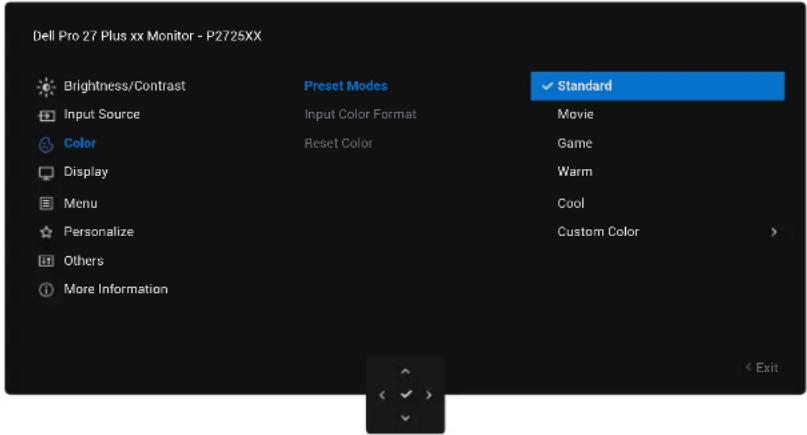Select Preset Modes option
807x435 pixels.
[345, 86]
